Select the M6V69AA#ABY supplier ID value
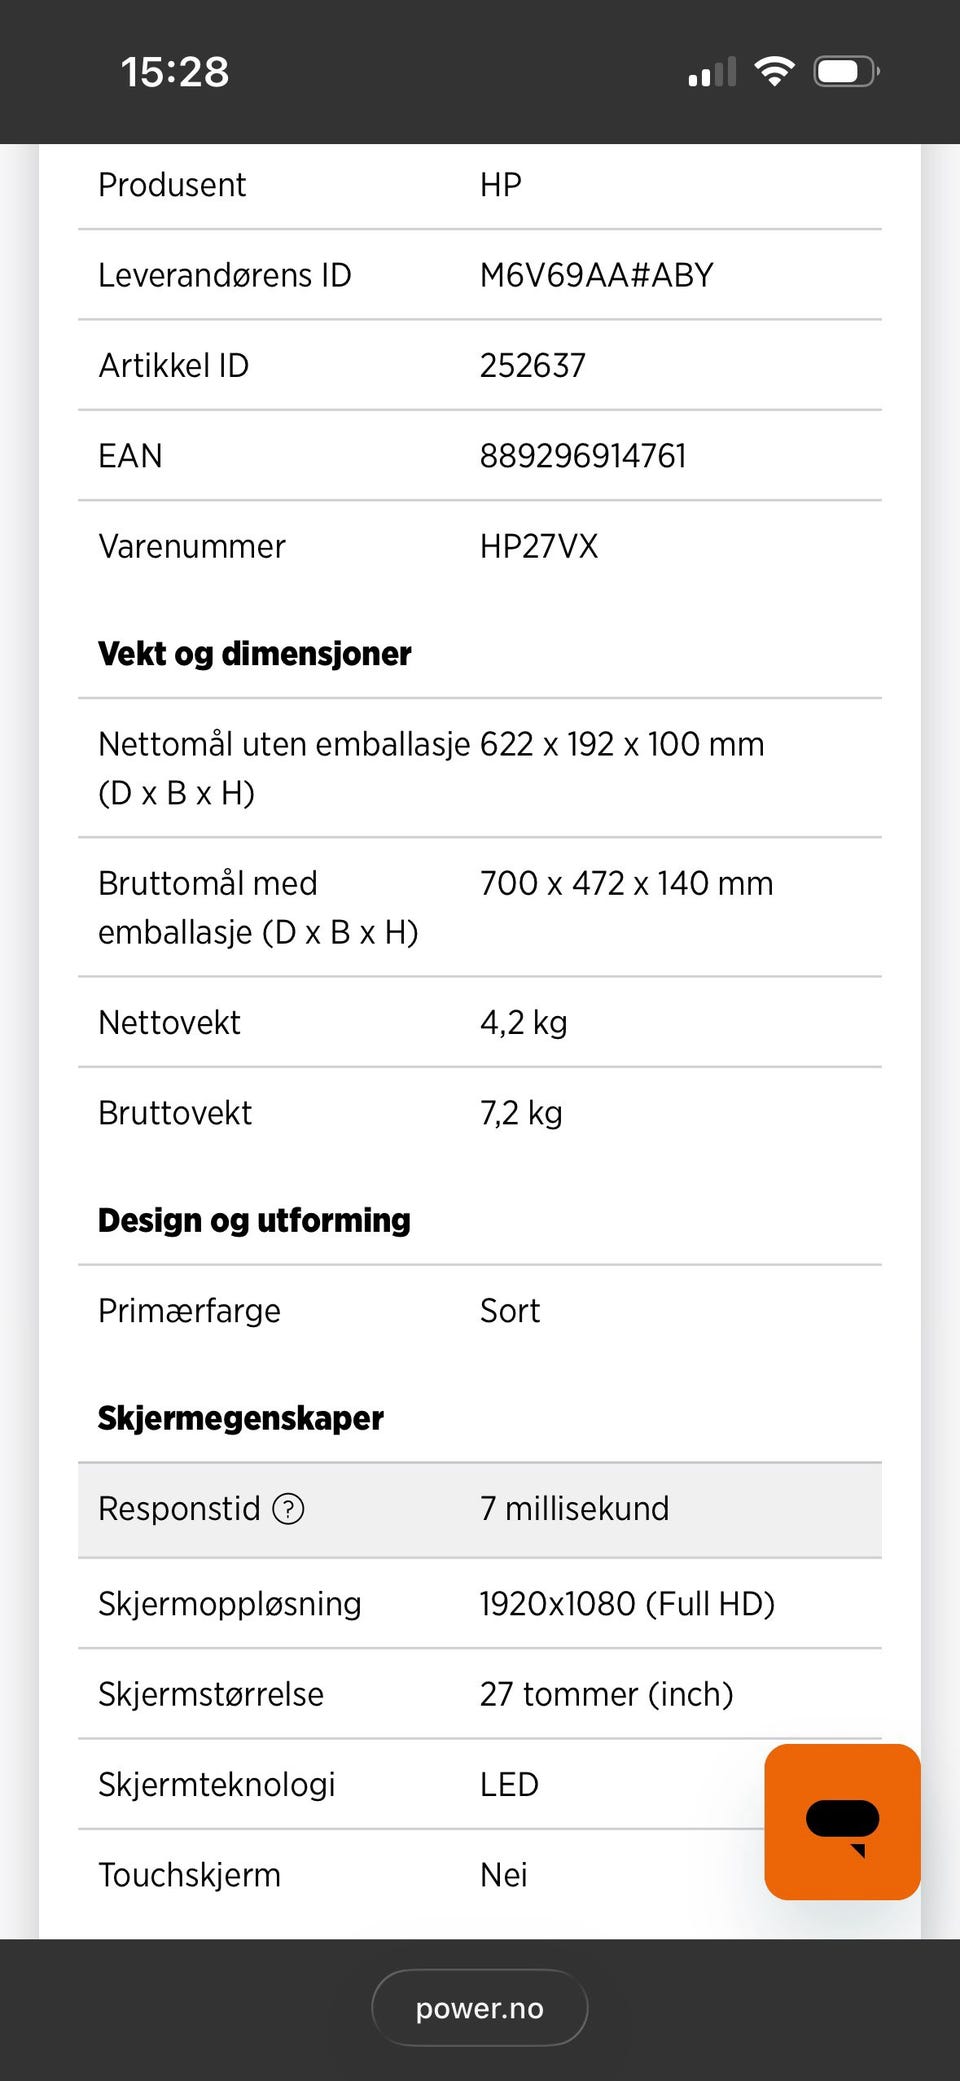 597,275
